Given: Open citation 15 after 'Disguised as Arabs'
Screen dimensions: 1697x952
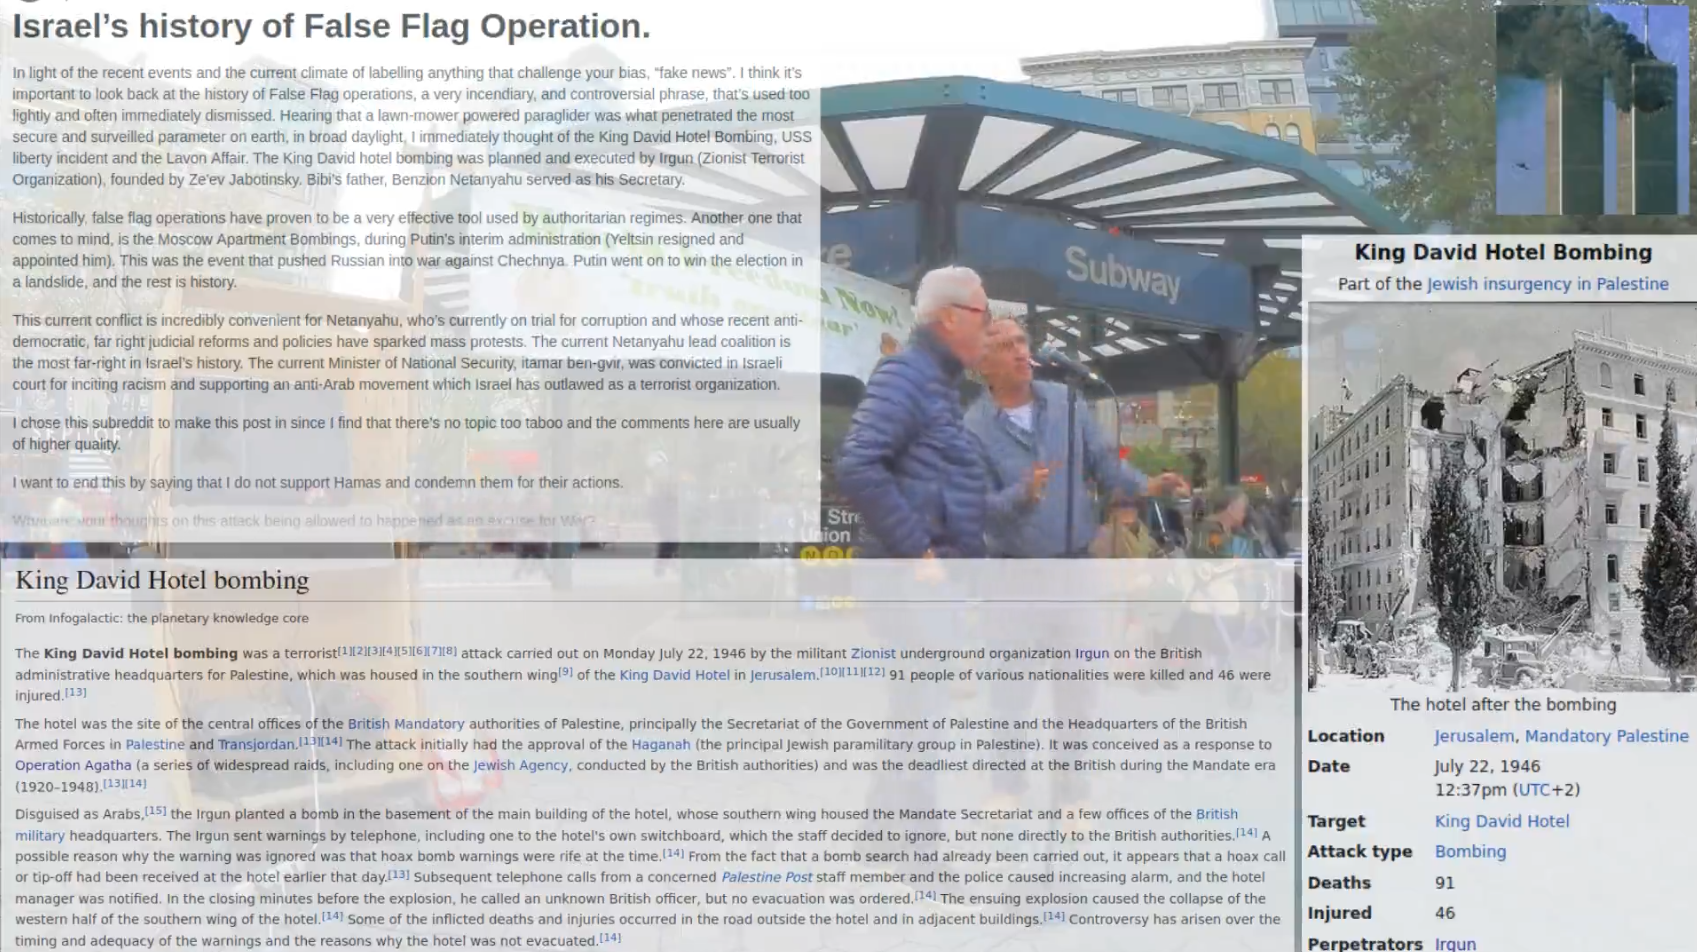Looking at the screenshot, I should pyautogui.click(x=155, y=811).
